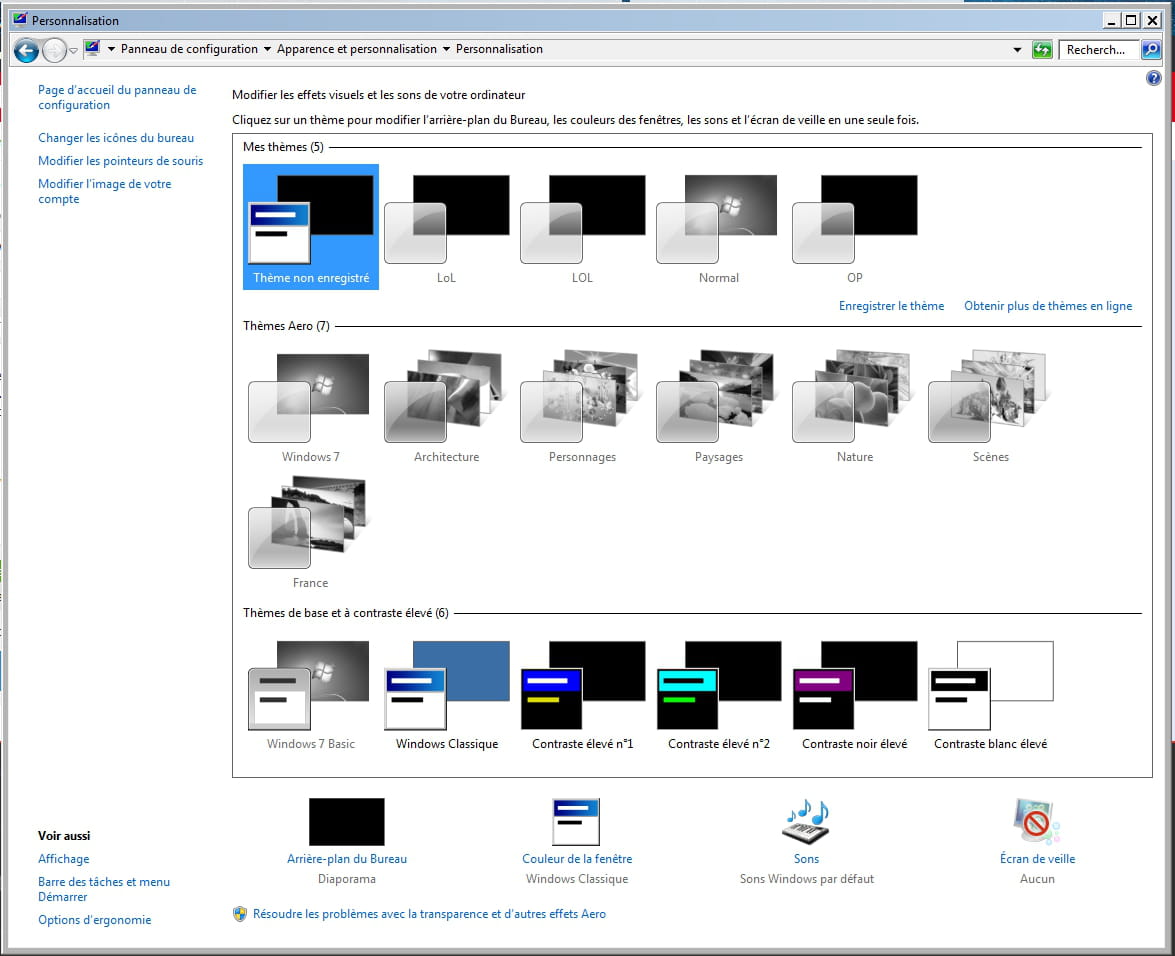This screenshot has width=1175, height=956.
Task: Open Changer les icônes du bureau
Action: click(x=116, y=138)
